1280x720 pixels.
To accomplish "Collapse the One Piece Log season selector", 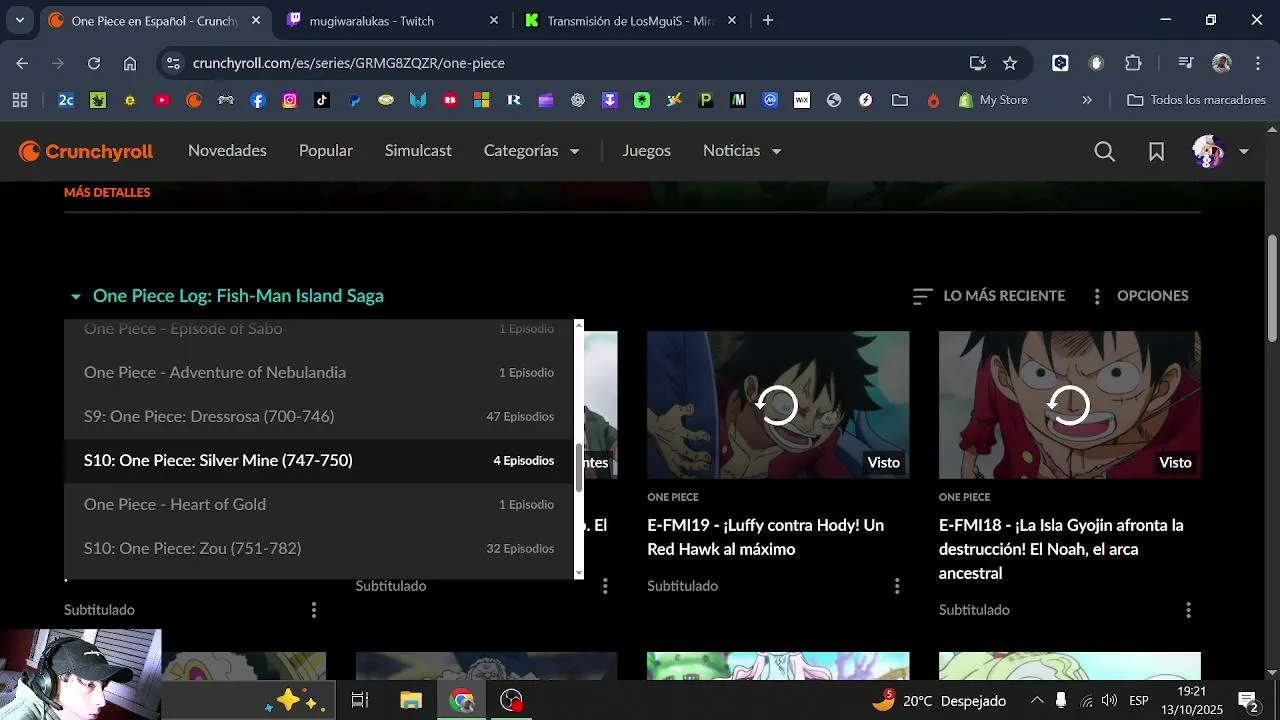I will tap(227, 296).
